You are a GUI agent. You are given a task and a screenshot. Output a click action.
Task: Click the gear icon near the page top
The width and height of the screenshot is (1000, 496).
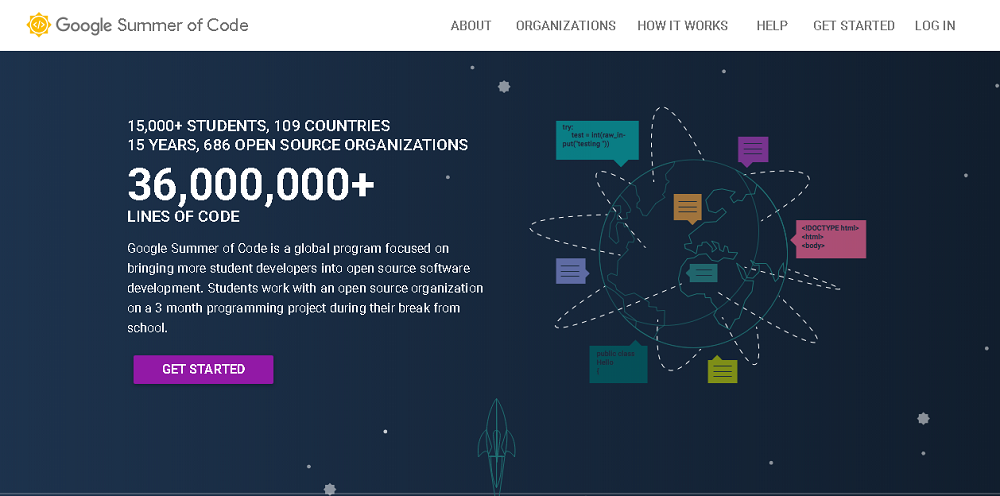tap(504, 87)
